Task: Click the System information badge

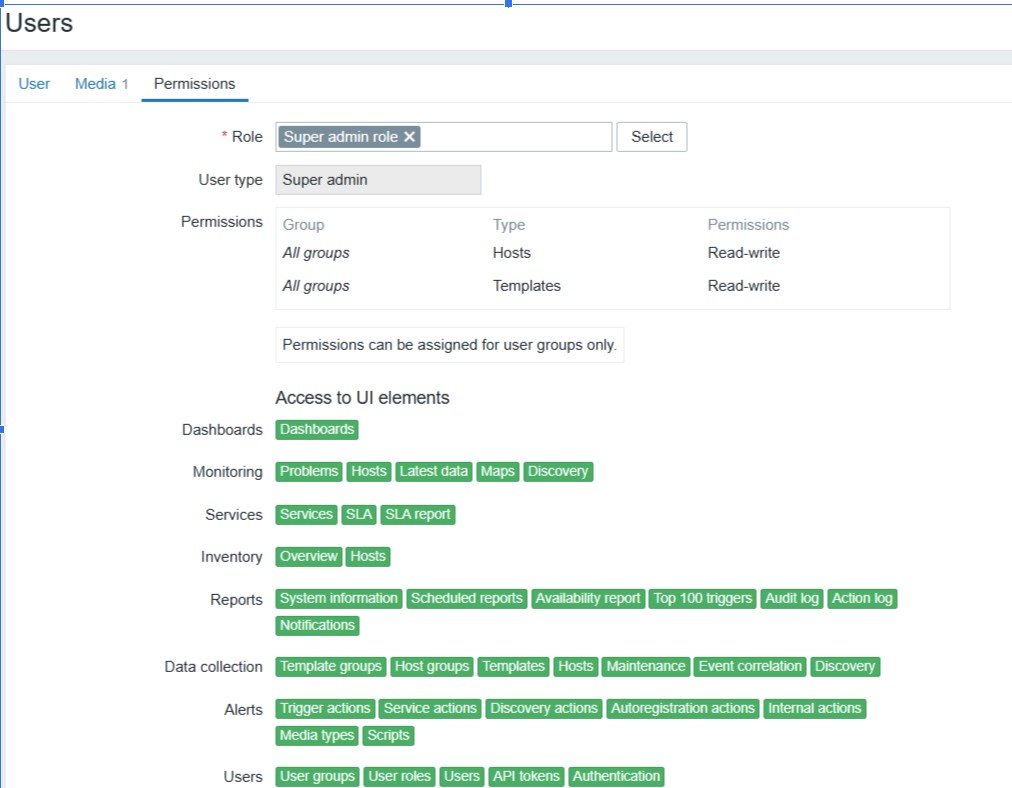Action: coord(339,598)
